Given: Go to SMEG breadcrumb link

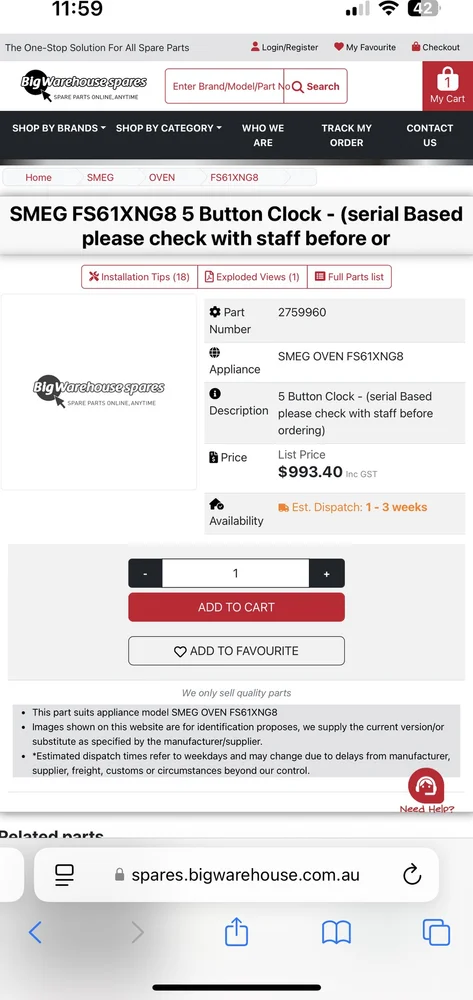Looking at the screenshot, I should (x=100, y=177).
